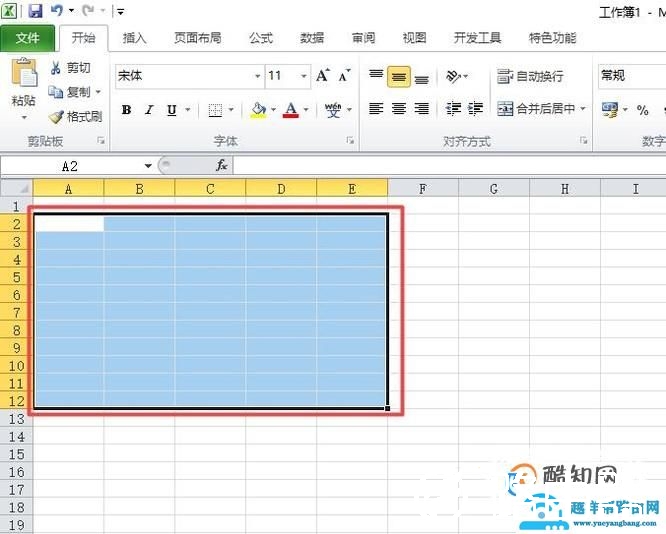Click the Redo arrow icon
This screenshot has height=534, width=666.
[x=88, y=10]
